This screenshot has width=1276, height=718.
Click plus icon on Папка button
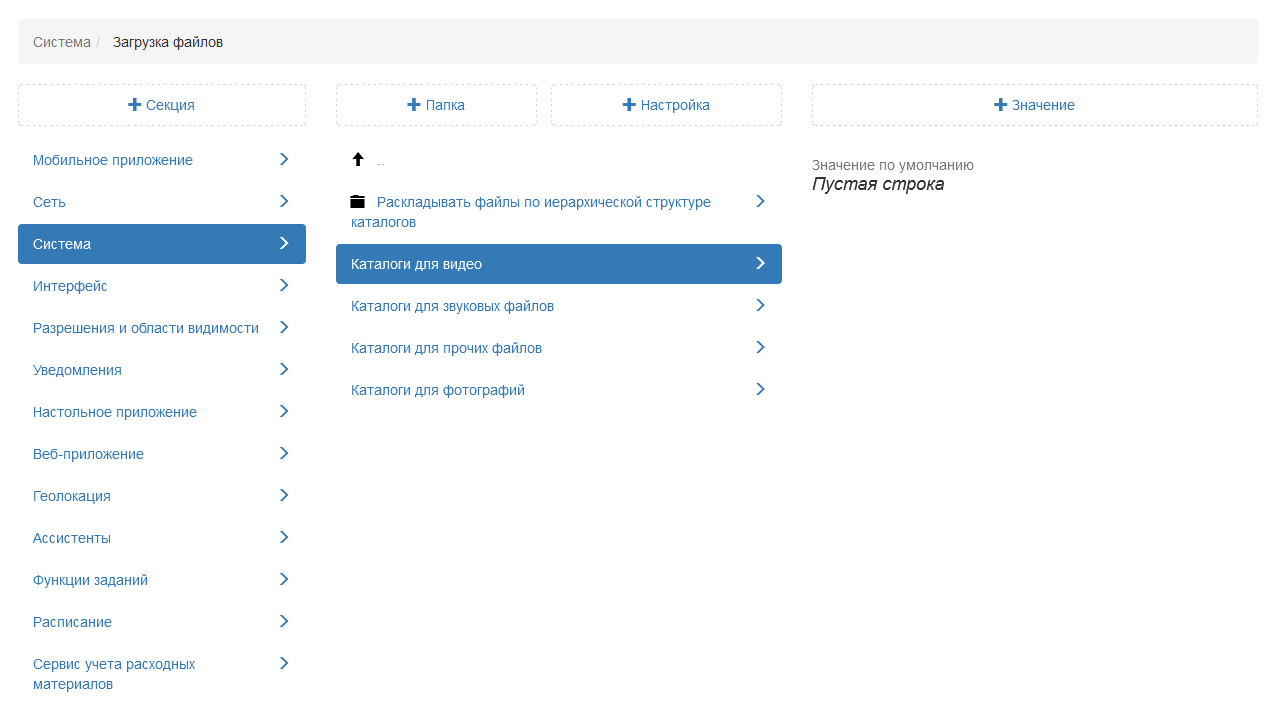(x=414, y=105)
